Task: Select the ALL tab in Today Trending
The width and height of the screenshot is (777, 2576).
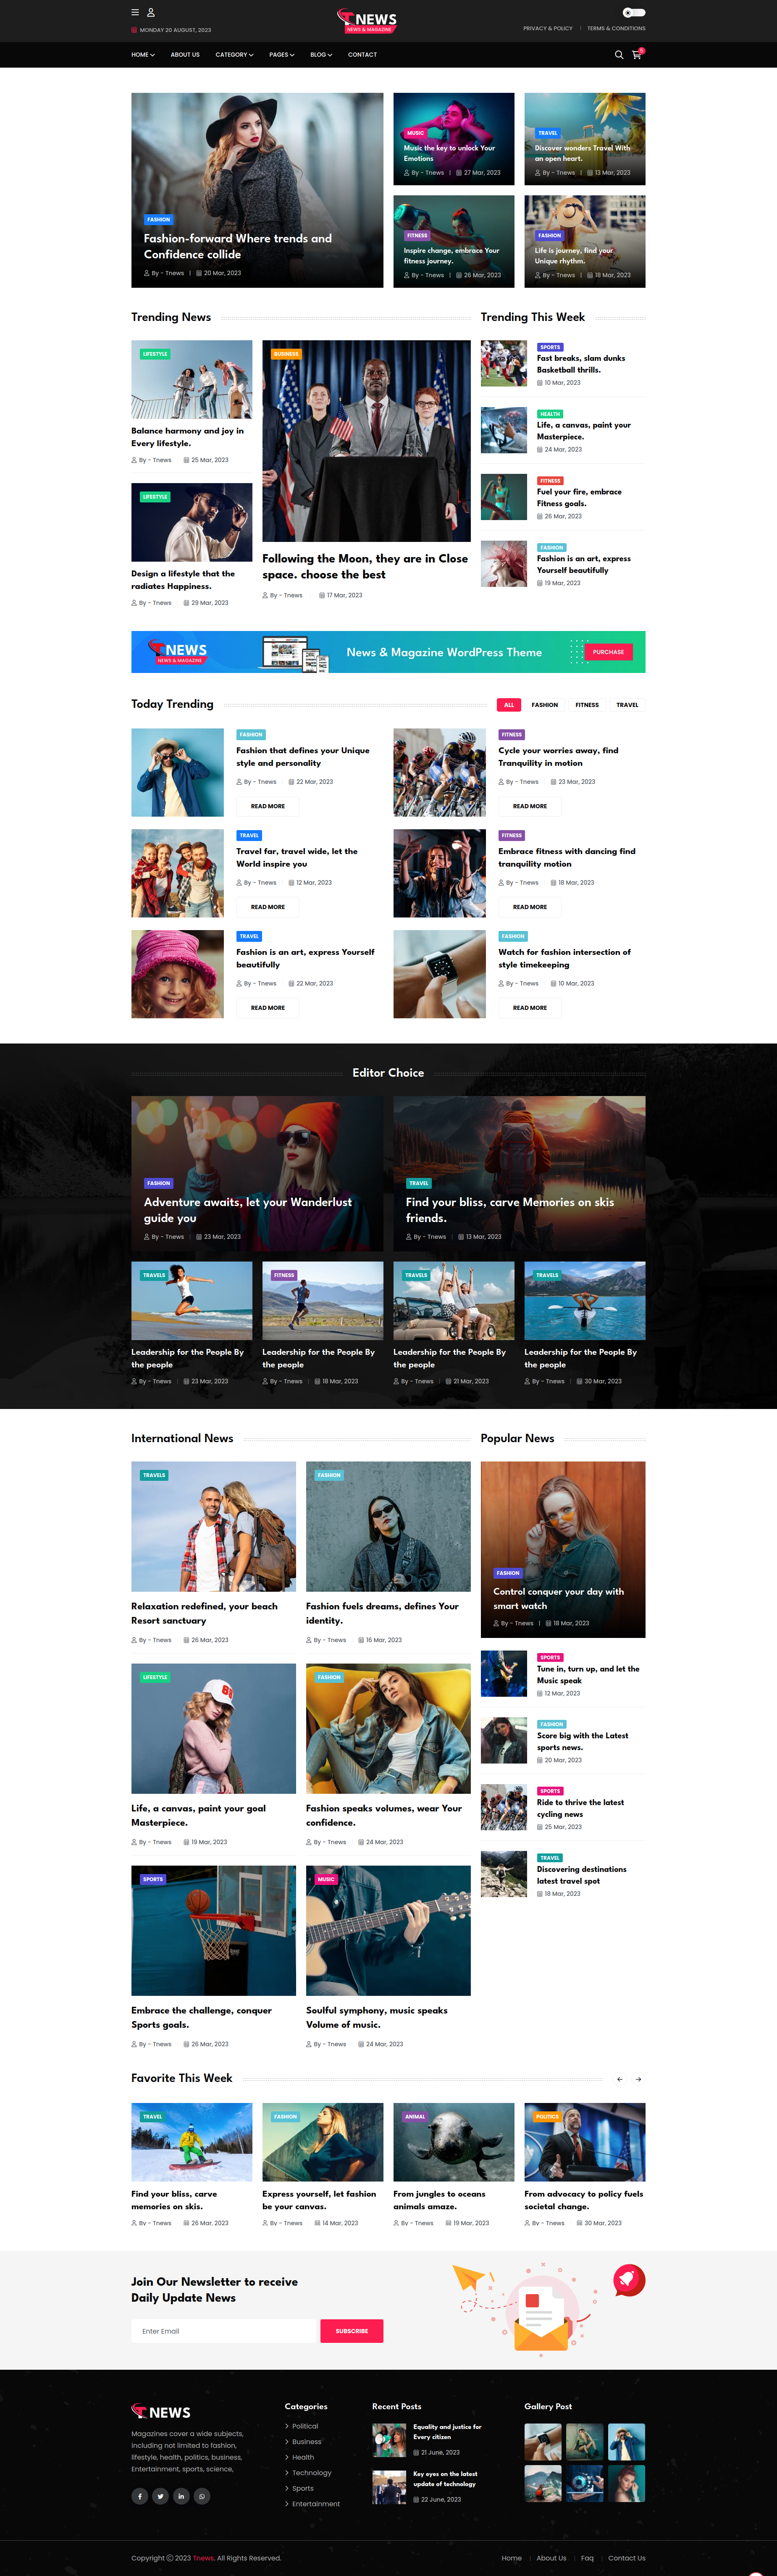Action: point(509,705)
